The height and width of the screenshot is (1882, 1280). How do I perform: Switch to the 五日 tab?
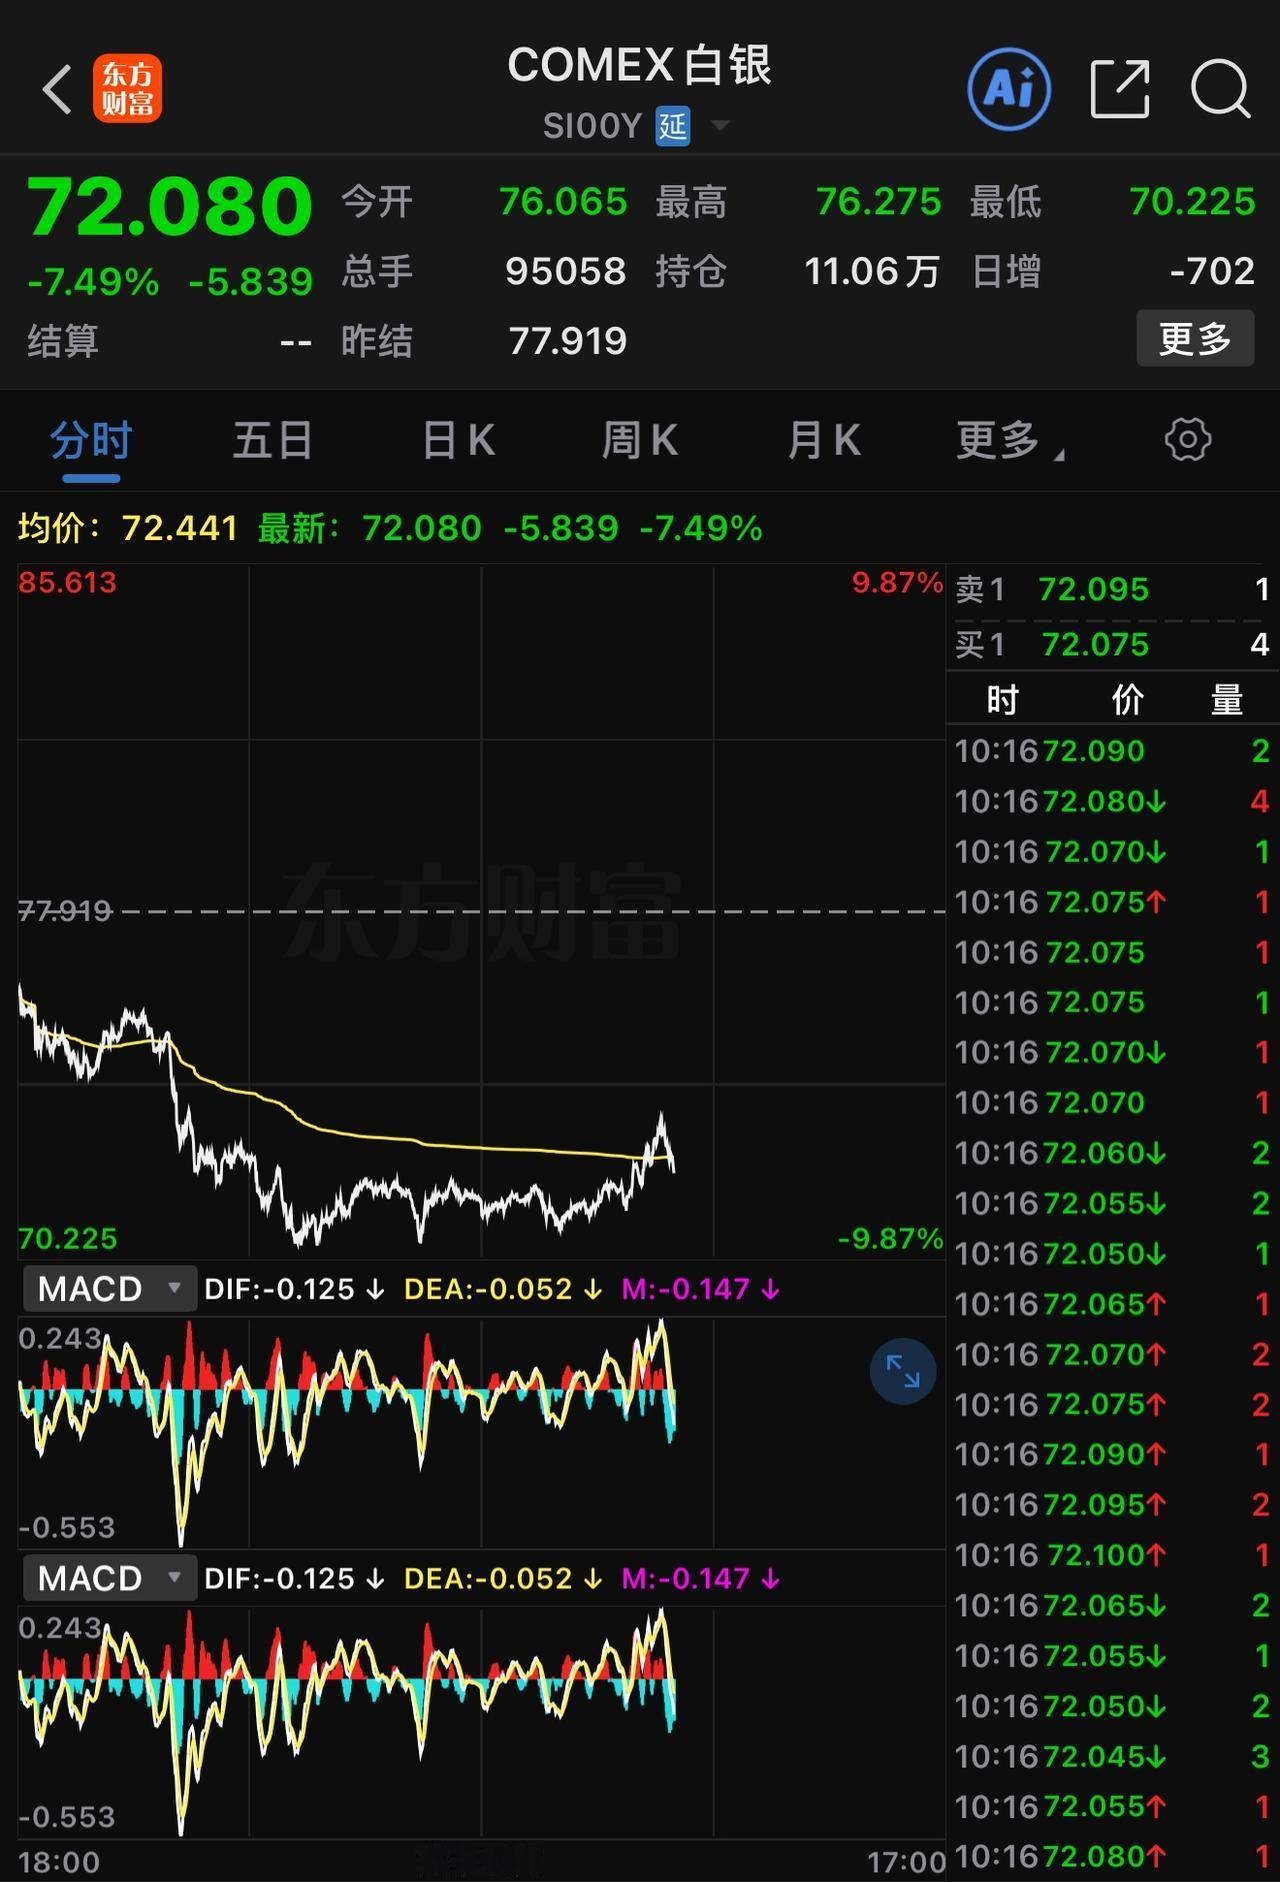[x=272, y=440]
